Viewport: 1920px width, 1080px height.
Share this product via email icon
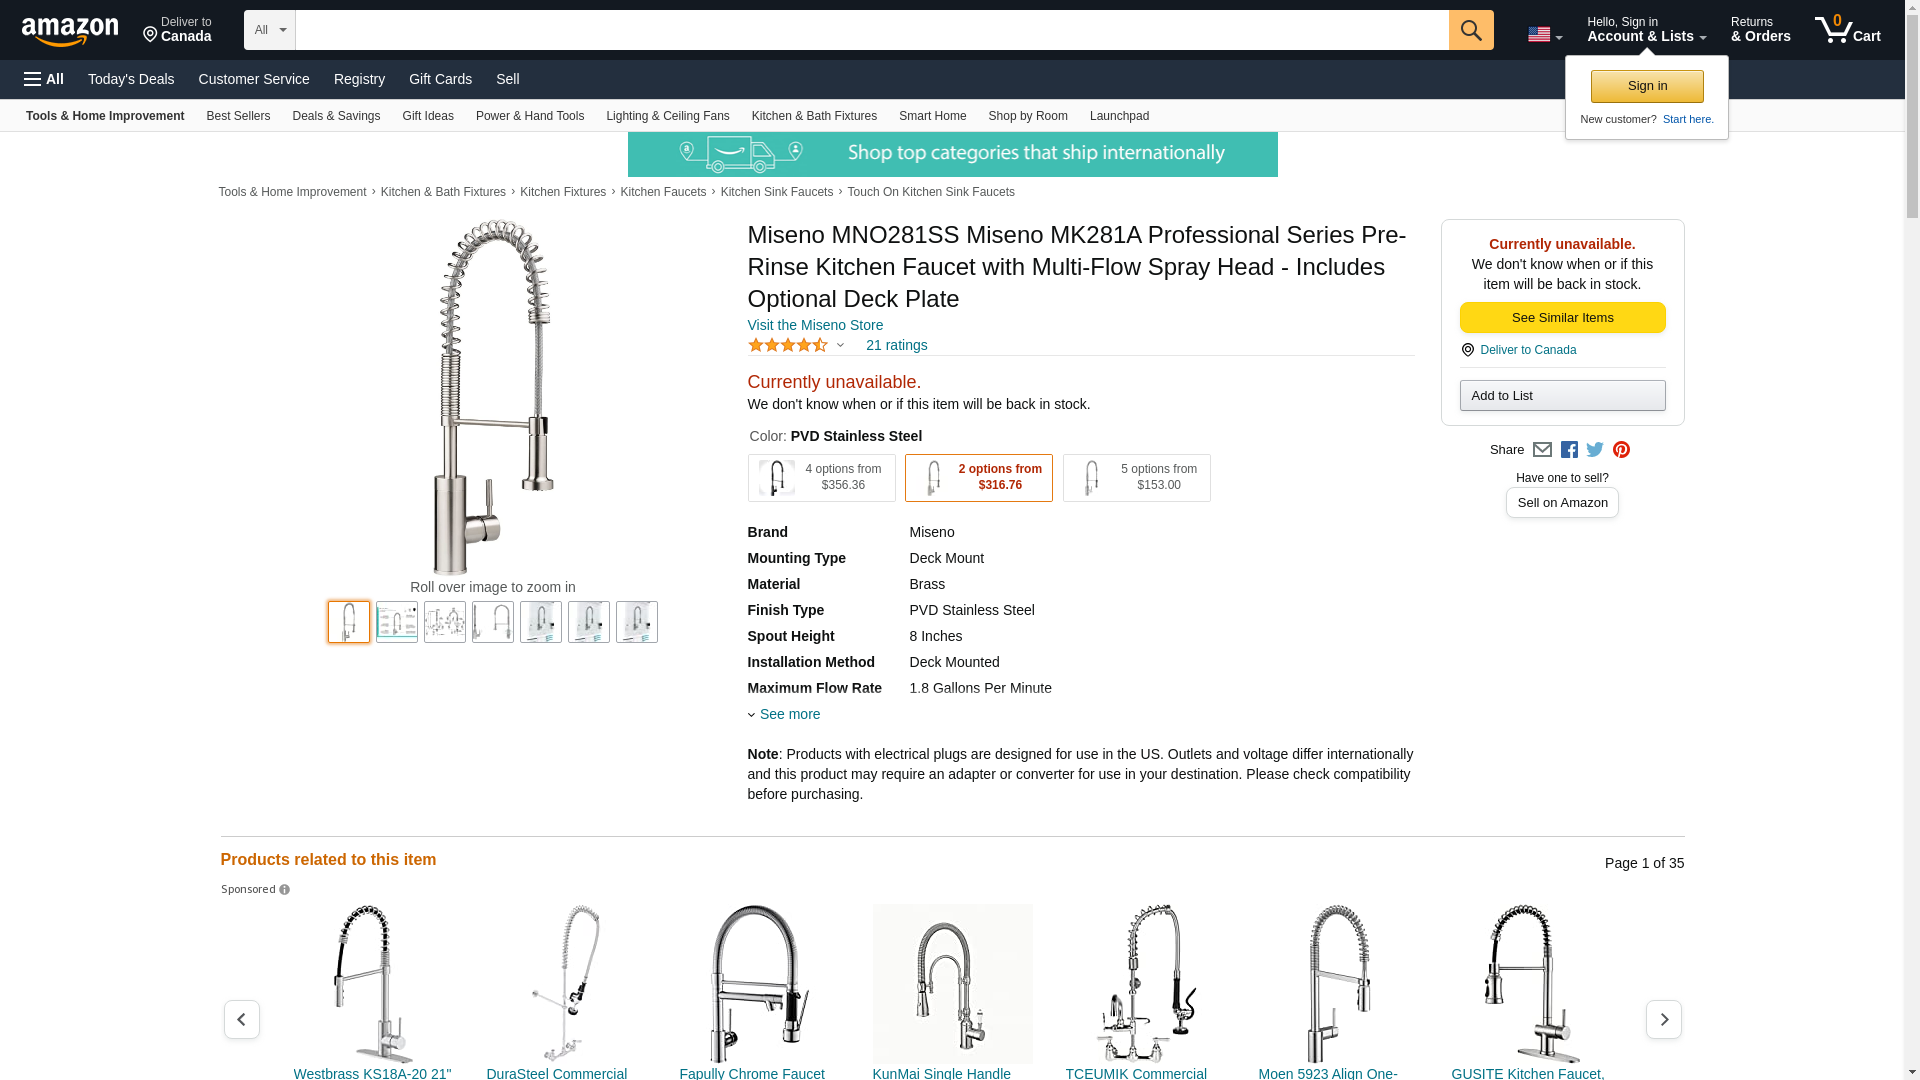click(1542, 450)
